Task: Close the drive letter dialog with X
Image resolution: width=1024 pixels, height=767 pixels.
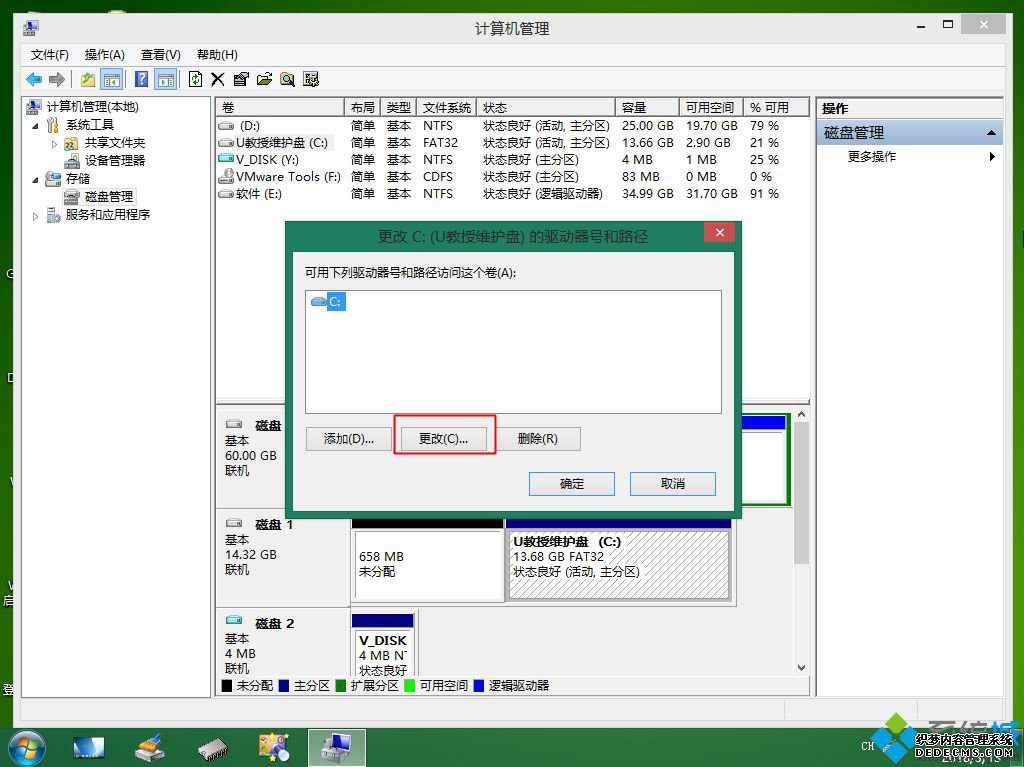Action: 720,233
